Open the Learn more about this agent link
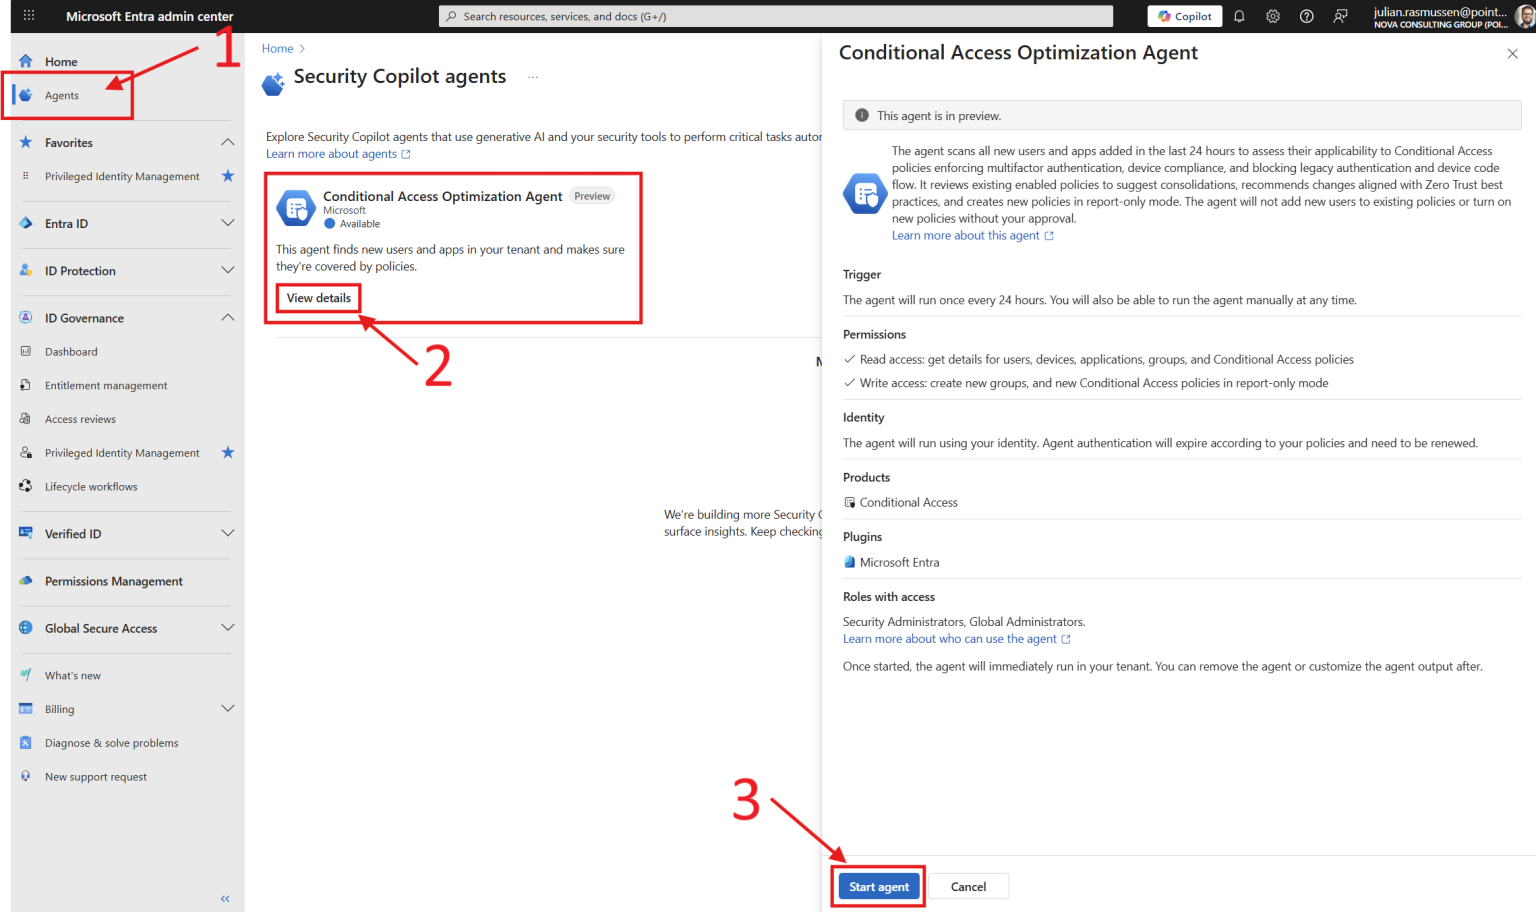This screenshot has height=912, width=1536. click(x=966, y=235)
